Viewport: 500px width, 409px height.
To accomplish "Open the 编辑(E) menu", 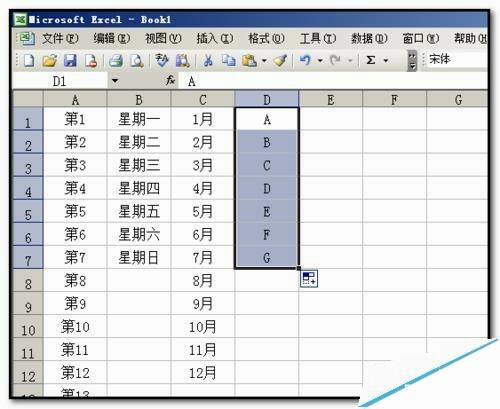I will pyautogui.click(x=112, y=39).
